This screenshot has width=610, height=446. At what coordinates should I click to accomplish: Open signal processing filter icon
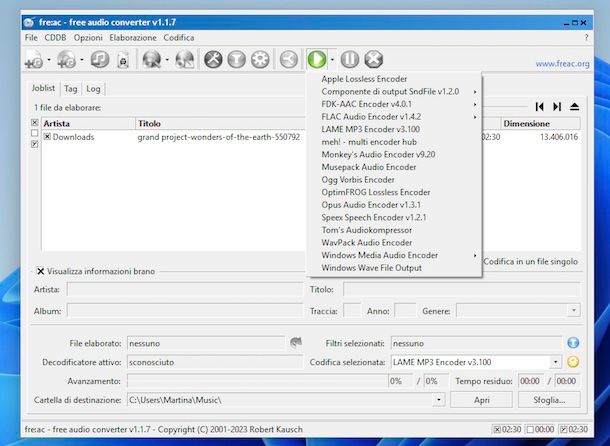tap(237, 60)
